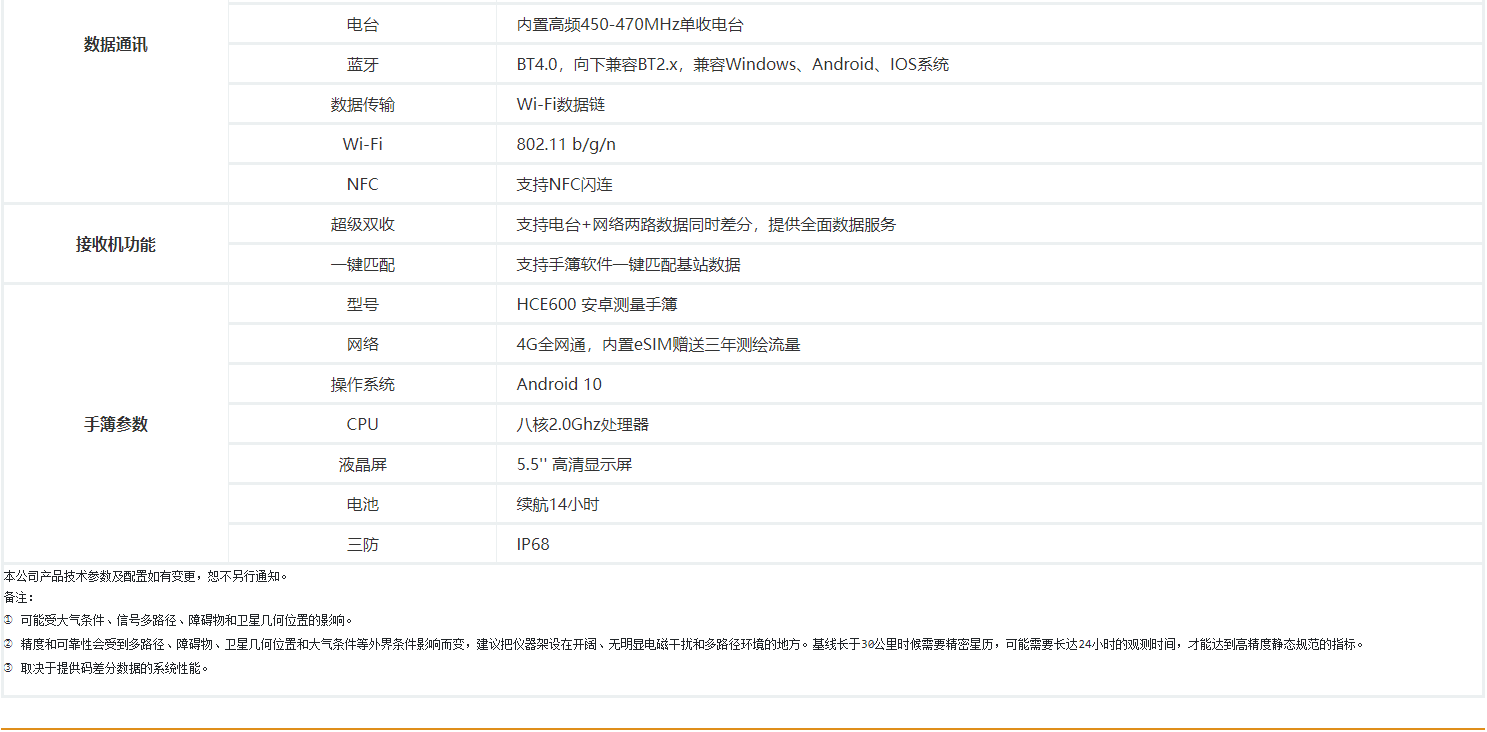Click the 450-470MHz radio specification text

[x=630, y=25]
